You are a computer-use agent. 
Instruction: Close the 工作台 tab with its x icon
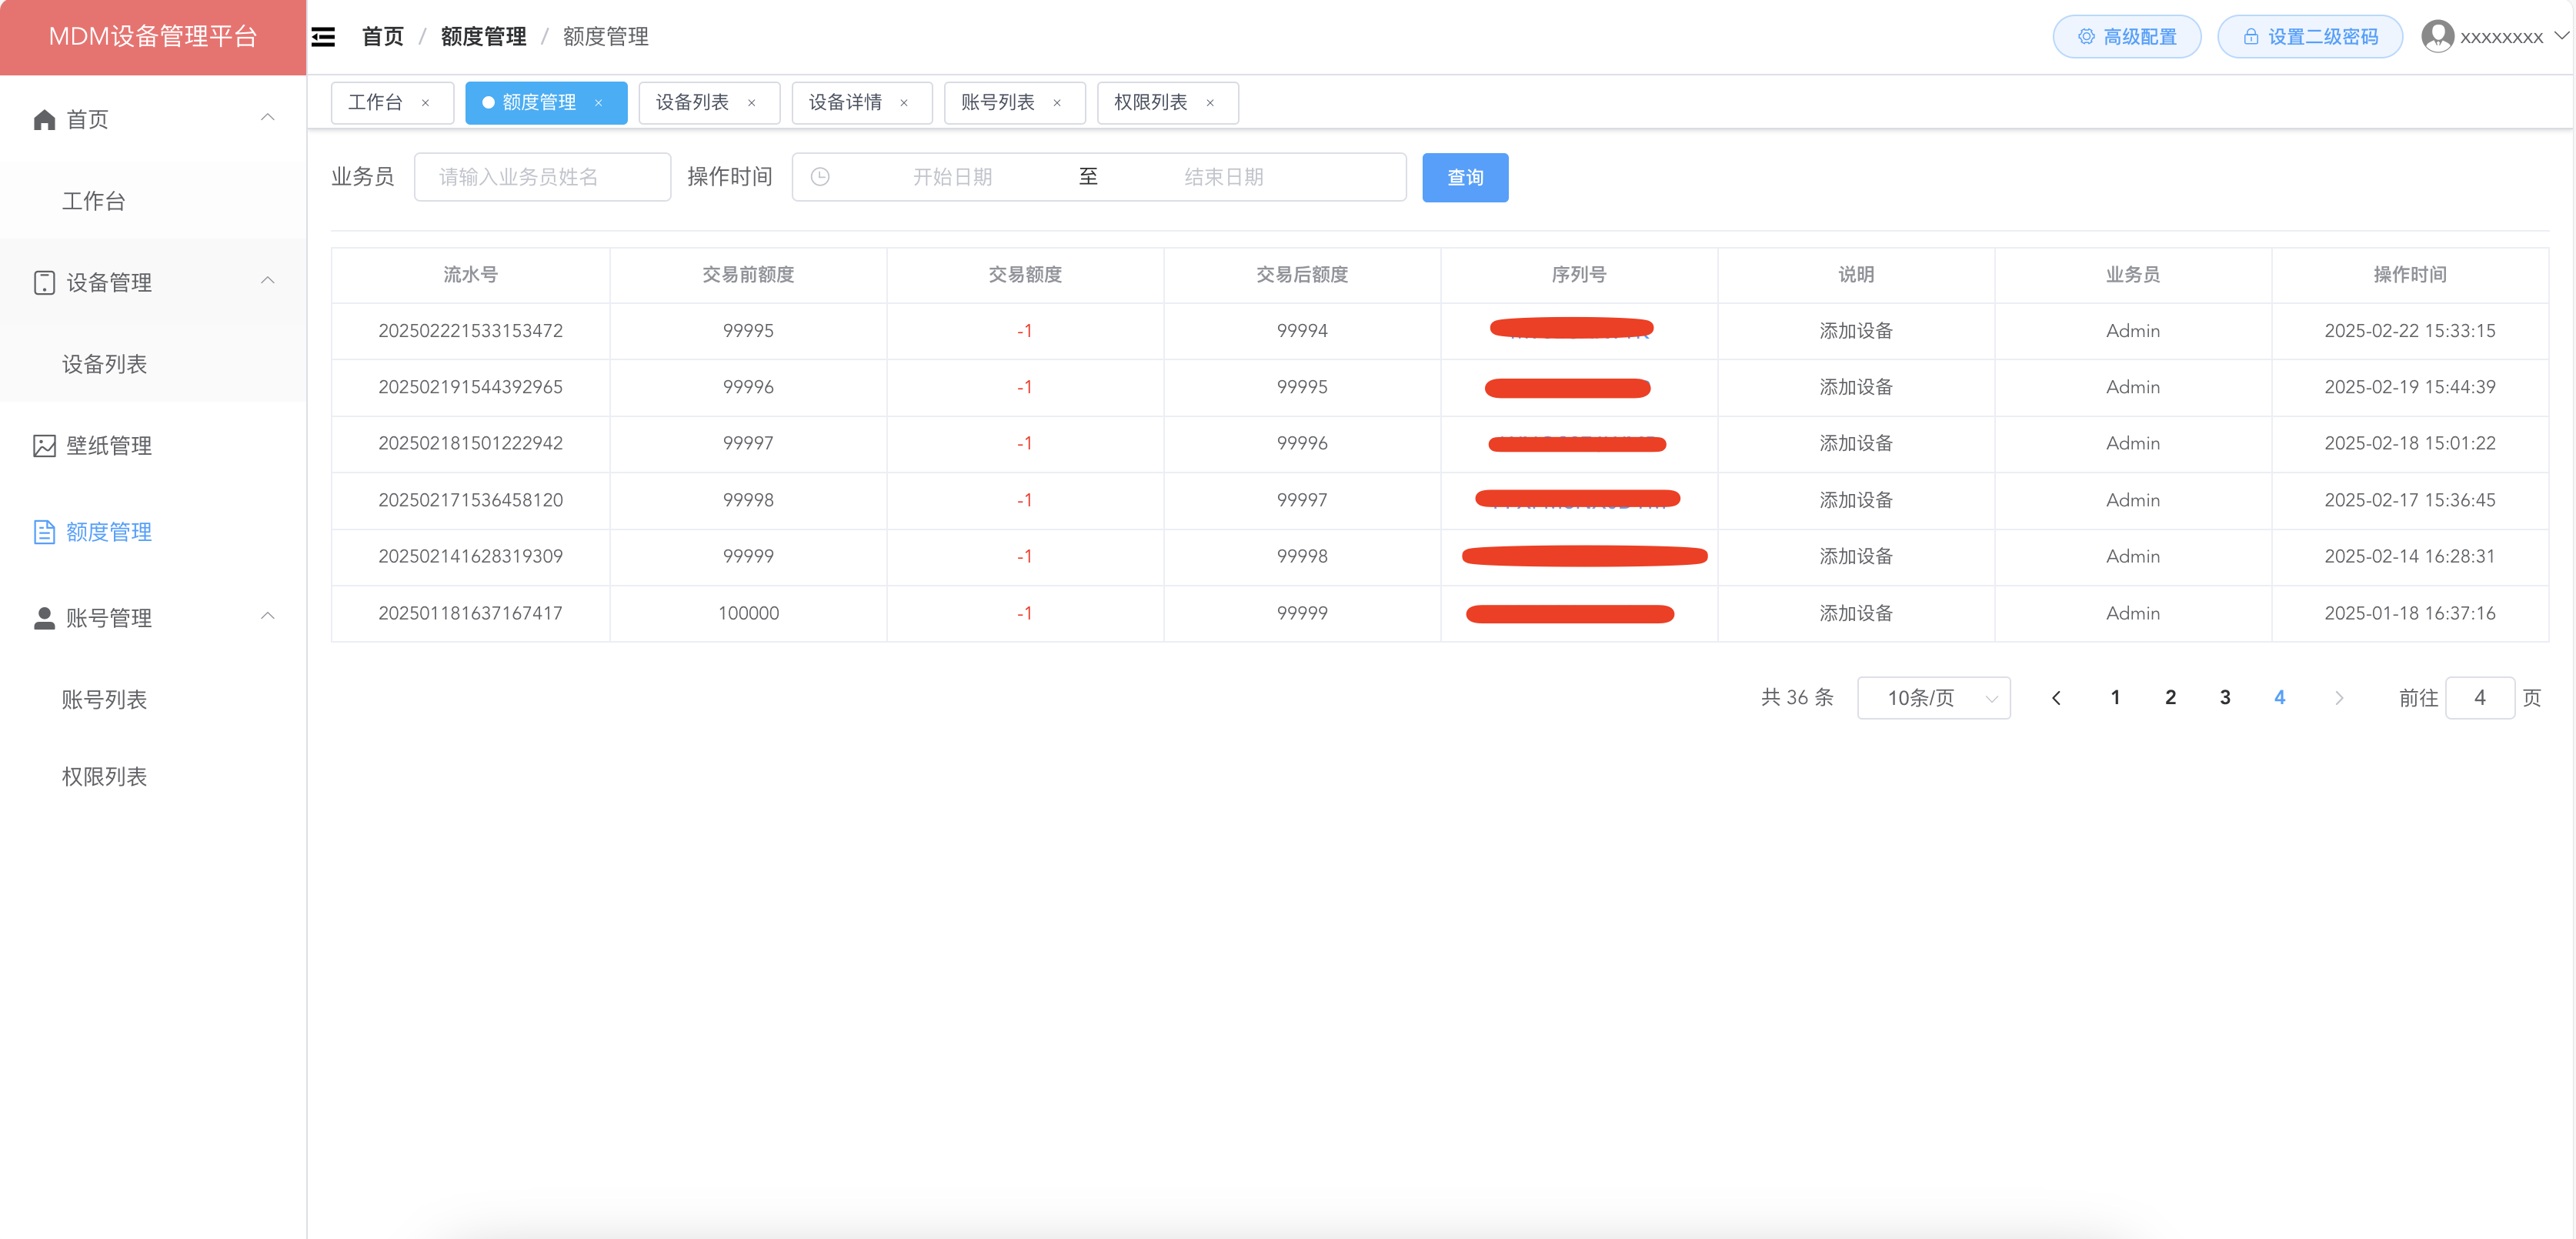pos(425,103)
